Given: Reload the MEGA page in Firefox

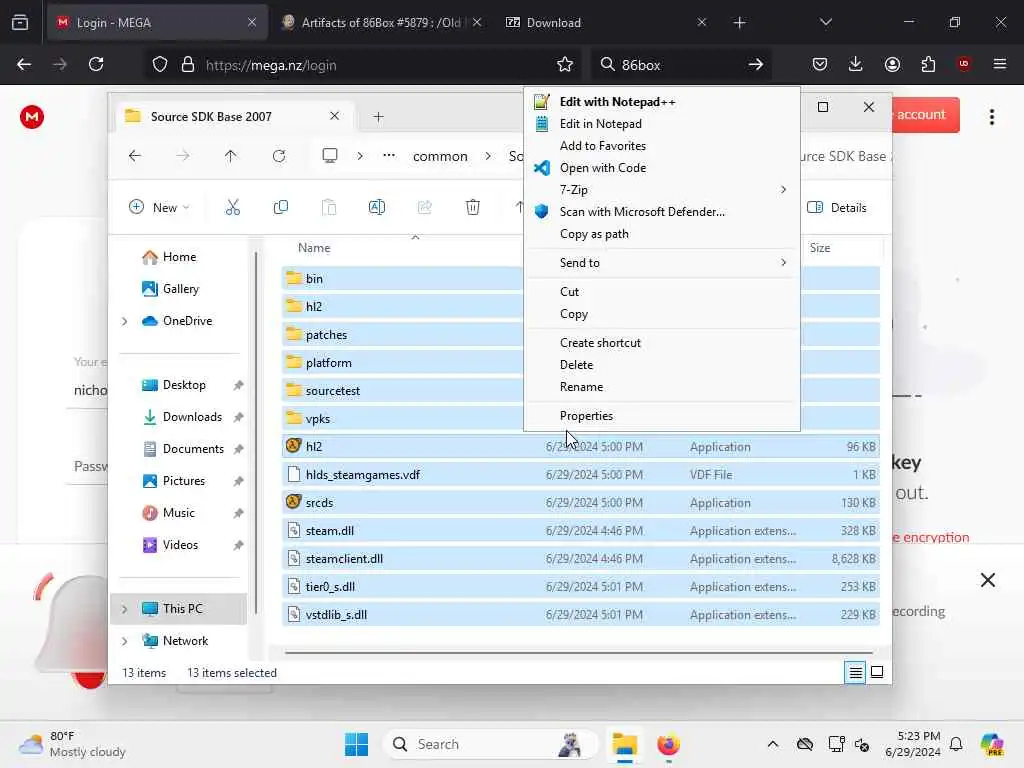Looking at the screenshot, I should click(x=96, y=65).
